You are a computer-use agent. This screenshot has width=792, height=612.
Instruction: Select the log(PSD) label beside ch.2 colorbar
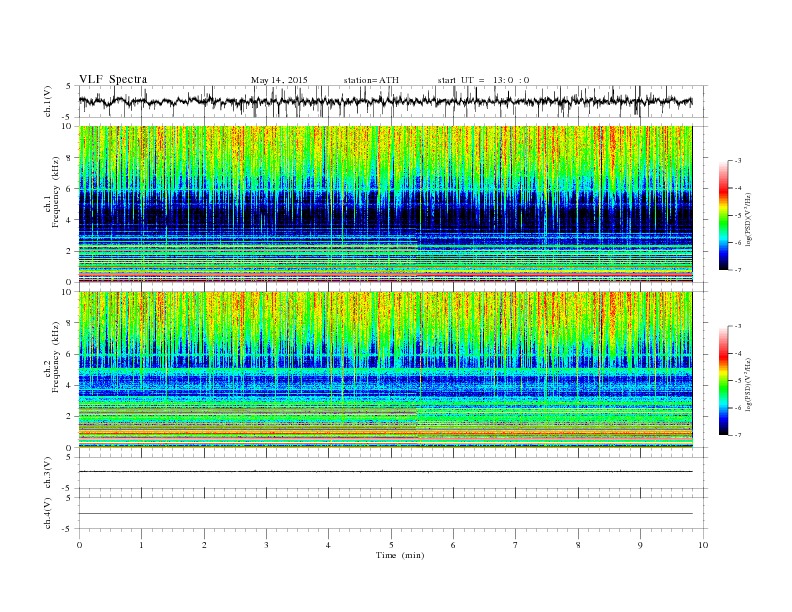point(748,385)
